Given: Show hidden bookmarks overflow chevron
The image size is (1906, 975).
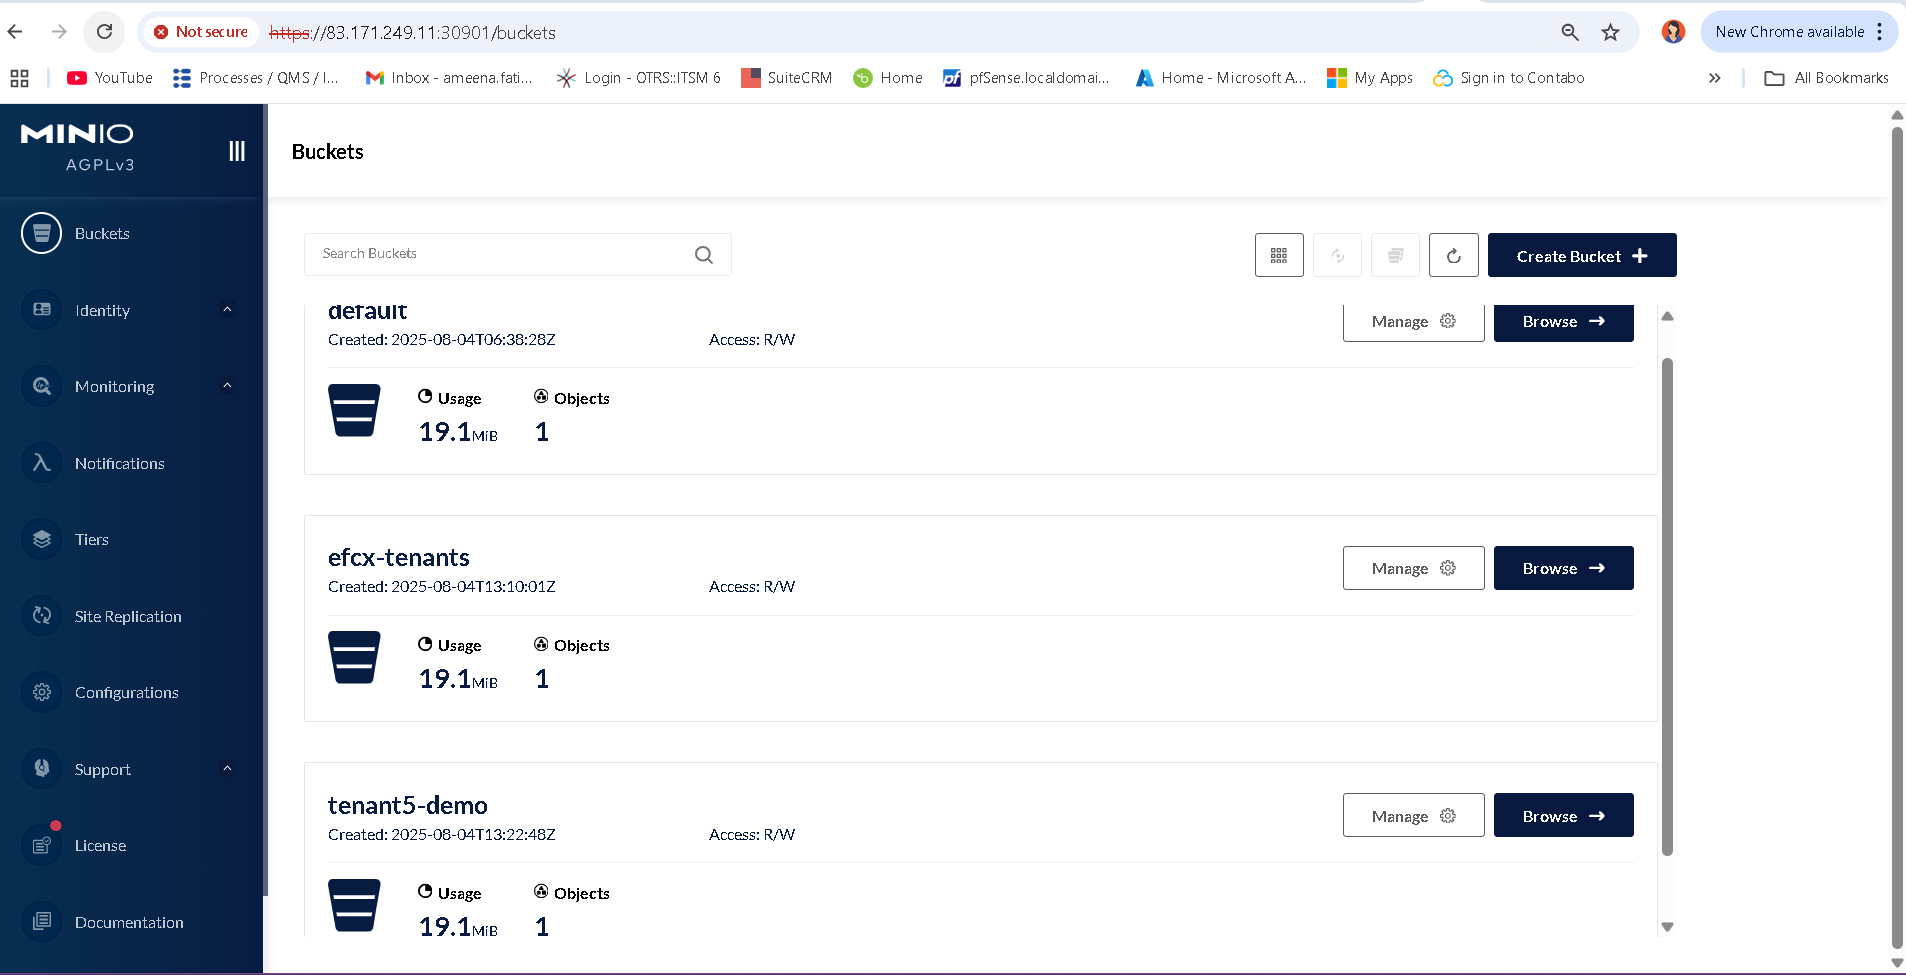Looking at the screenshot, I should pyautogui.click(x=1714, y=78).
